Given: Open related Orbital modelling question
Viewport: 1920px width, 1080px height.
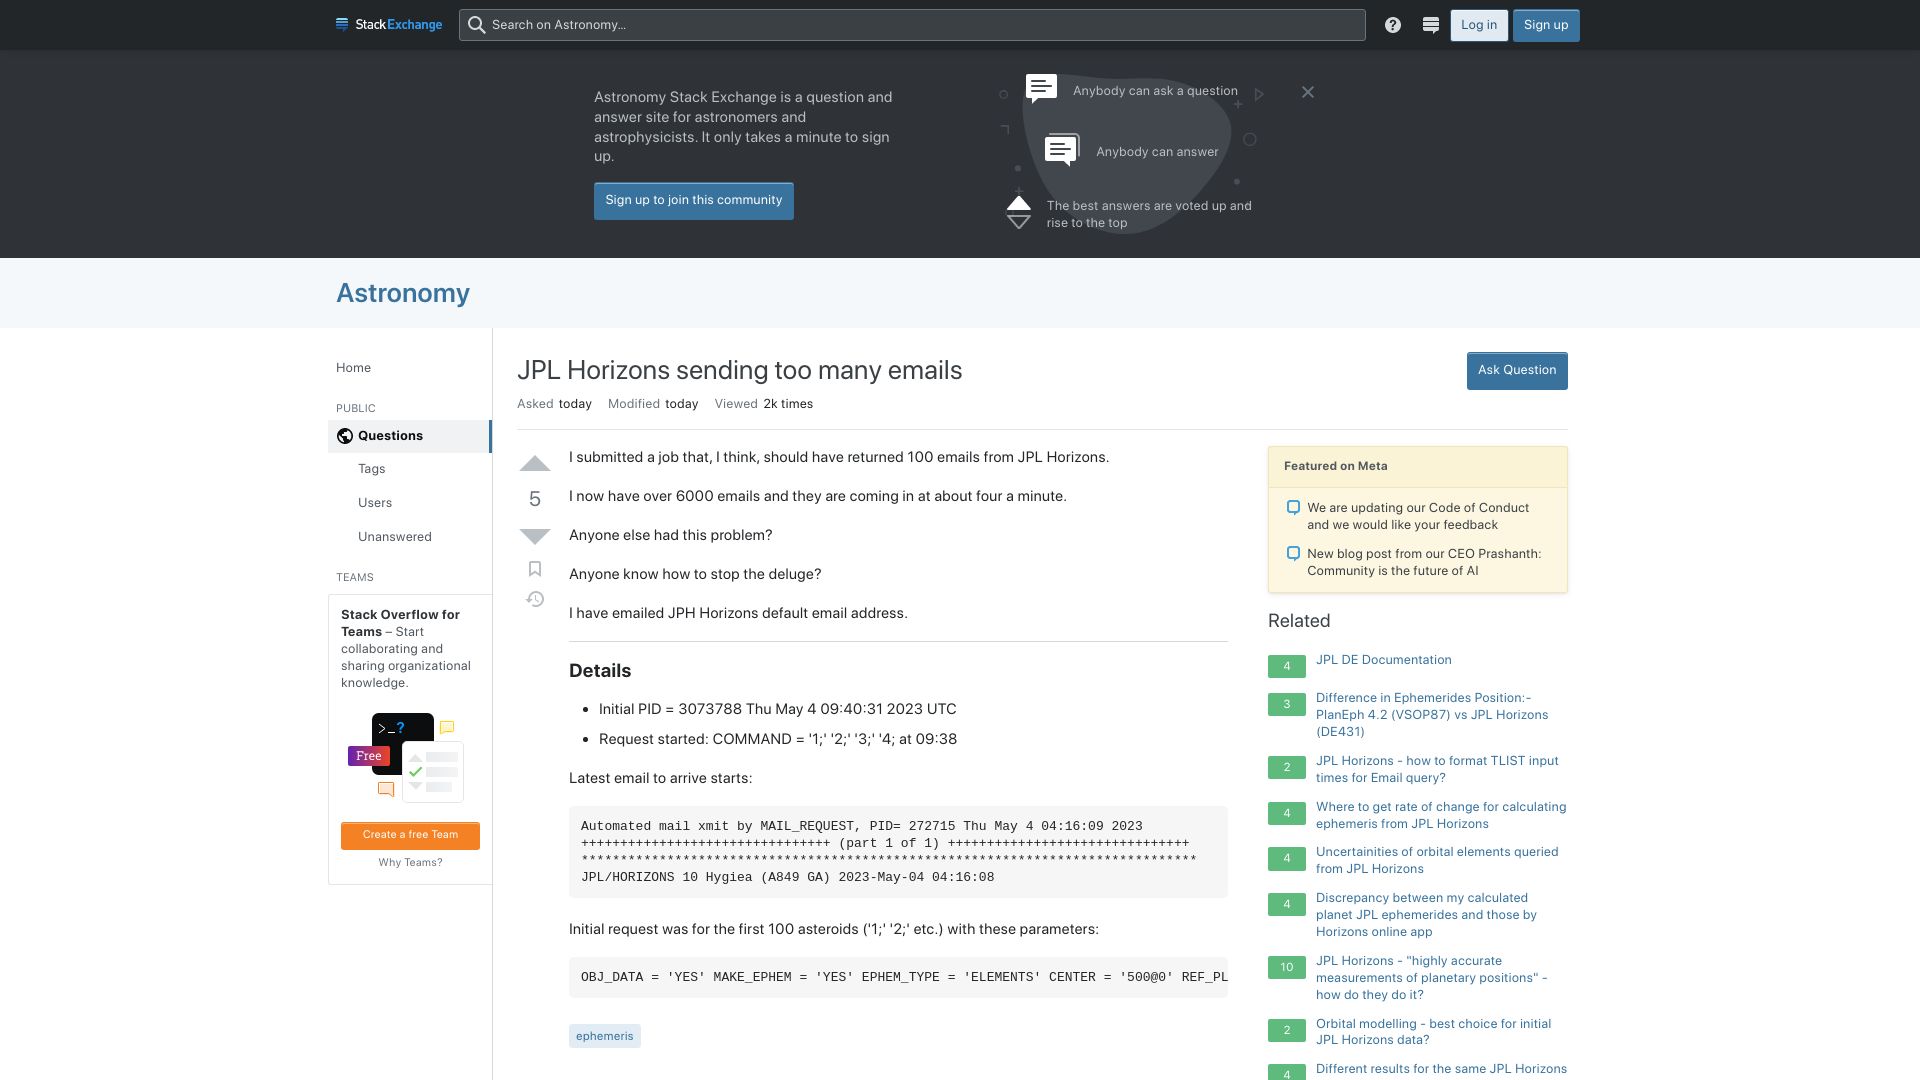Looking at the screenshot, I should pos(1434,1032).
